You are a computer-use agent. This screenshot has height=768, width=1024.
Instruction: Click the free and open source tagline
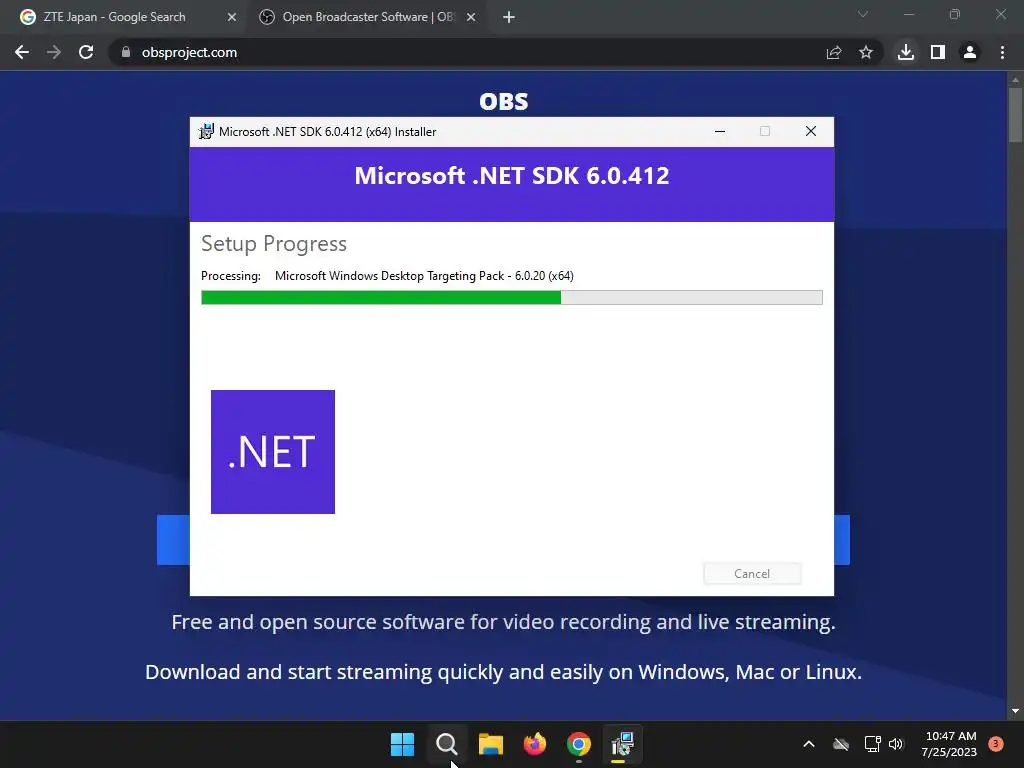coord(504,622)
